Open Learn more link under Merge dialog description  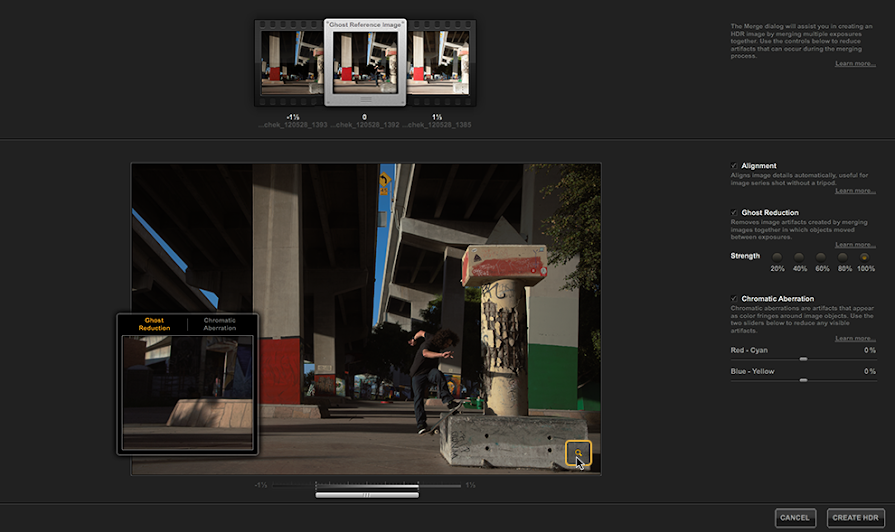[x=855, y=63]
